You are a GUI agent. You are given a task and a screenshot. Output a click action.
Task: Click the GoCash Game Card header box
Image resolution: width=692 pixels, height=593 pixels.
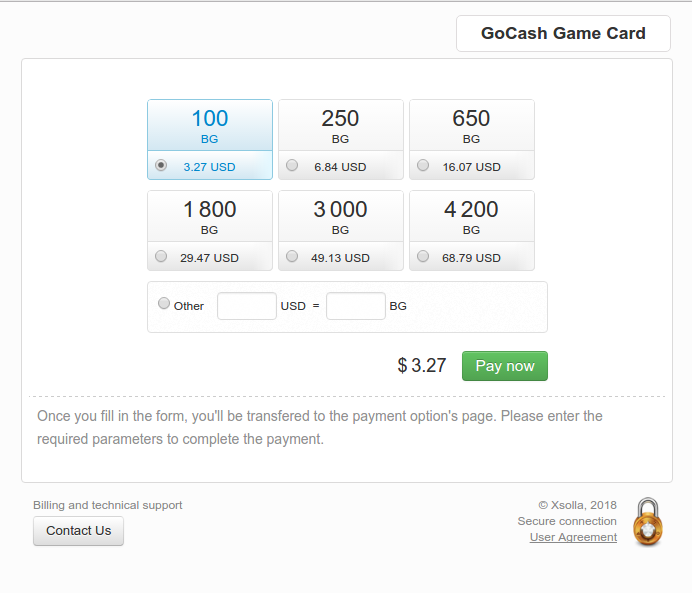point(563,34)
